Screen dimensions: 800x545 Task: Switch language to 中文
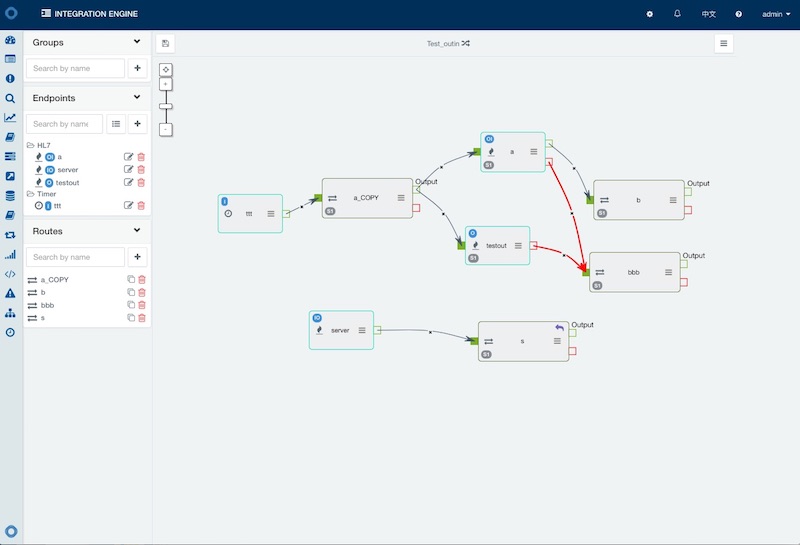708,14
